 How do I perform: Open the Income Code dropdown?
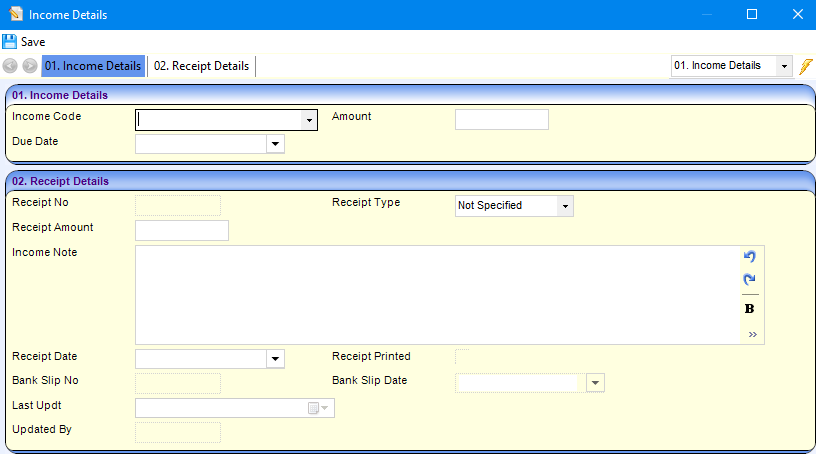[309, 120]
